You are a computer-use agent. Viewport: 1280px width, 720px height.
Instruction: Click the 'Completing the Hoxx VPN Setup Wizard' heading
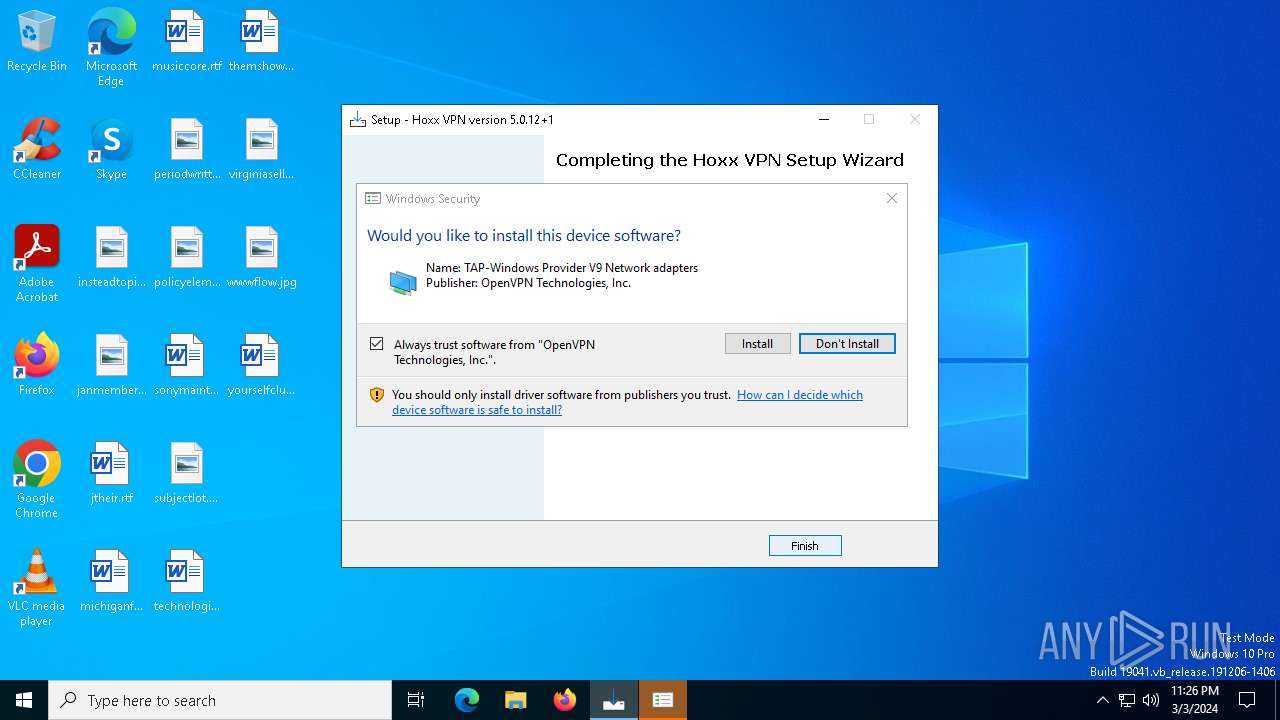tap(730, 160)
